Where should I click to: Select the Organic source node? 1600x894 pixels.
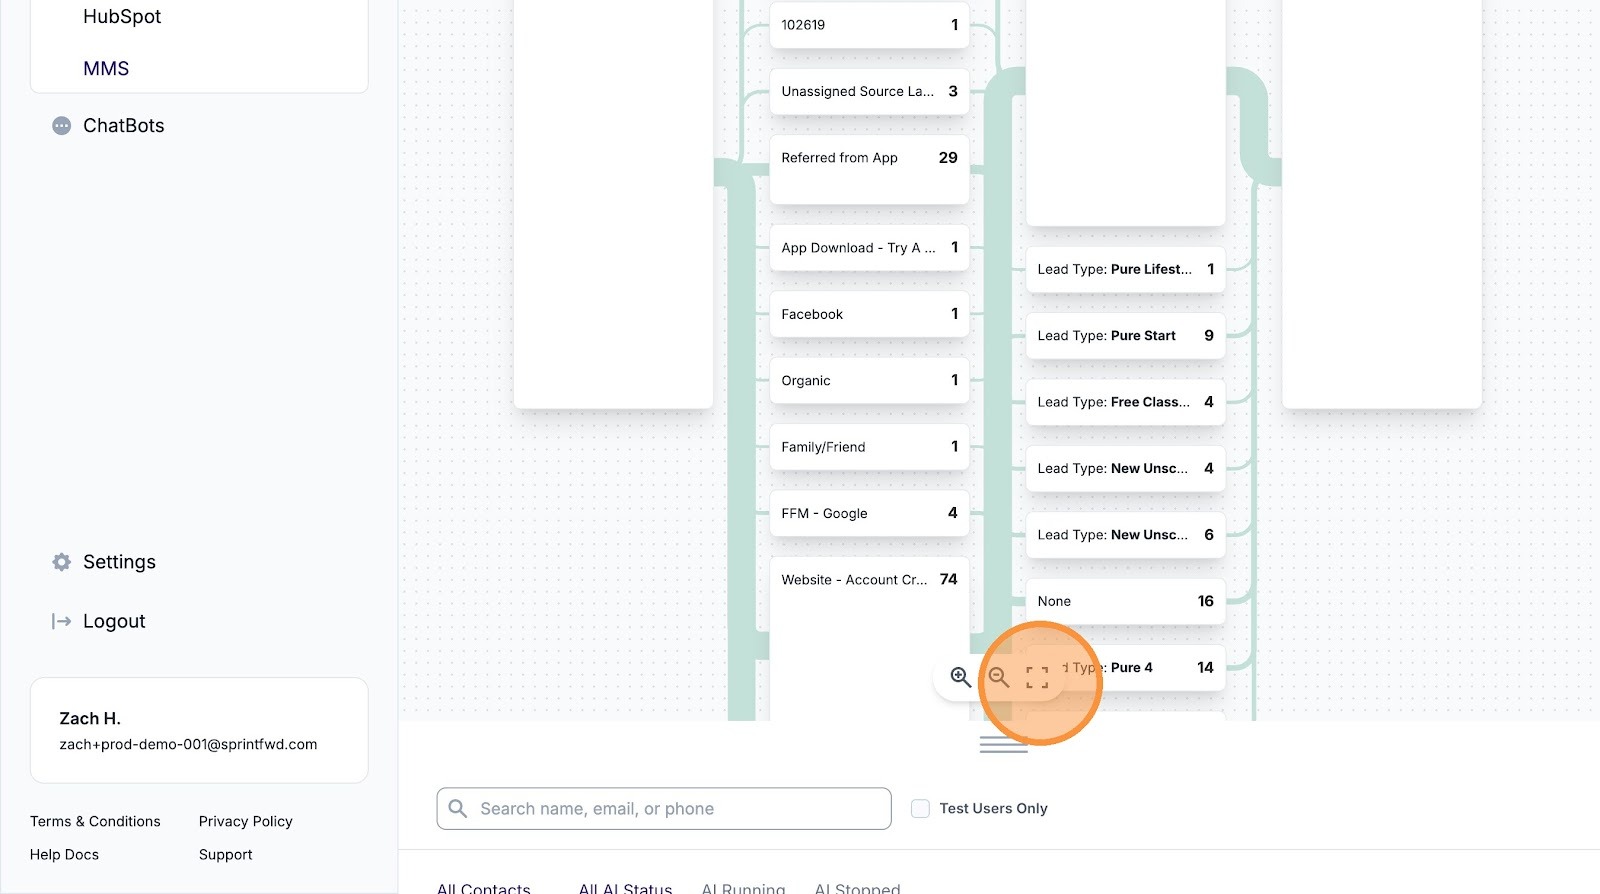click(869, 381)
